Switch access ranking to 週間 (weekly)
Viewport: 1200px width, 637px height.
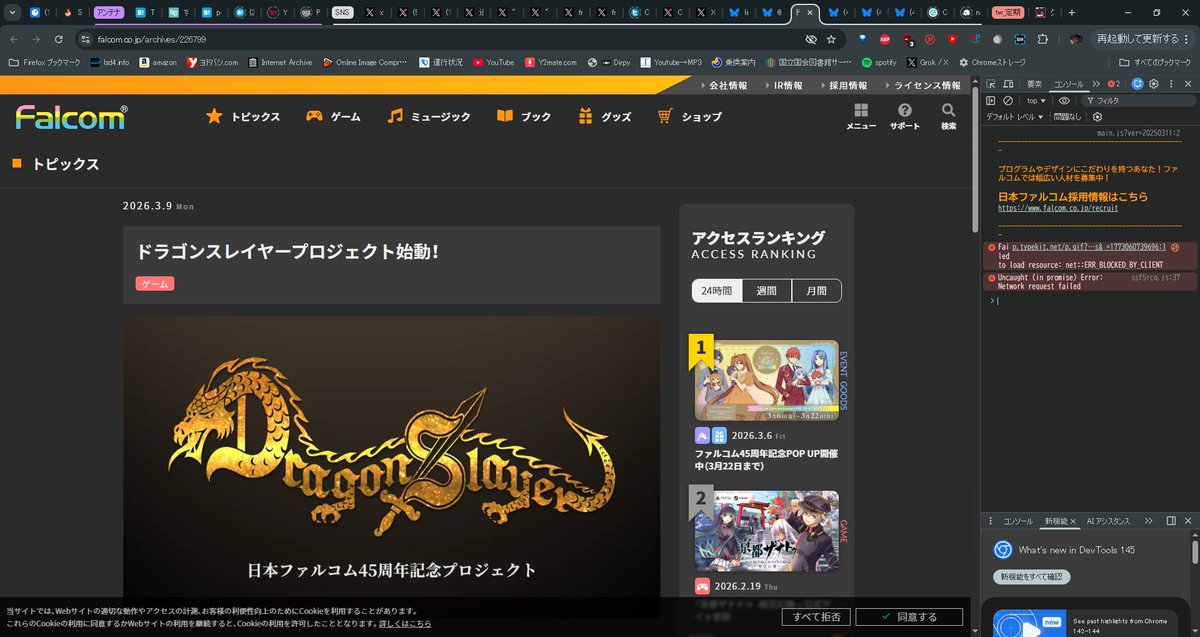766,290
